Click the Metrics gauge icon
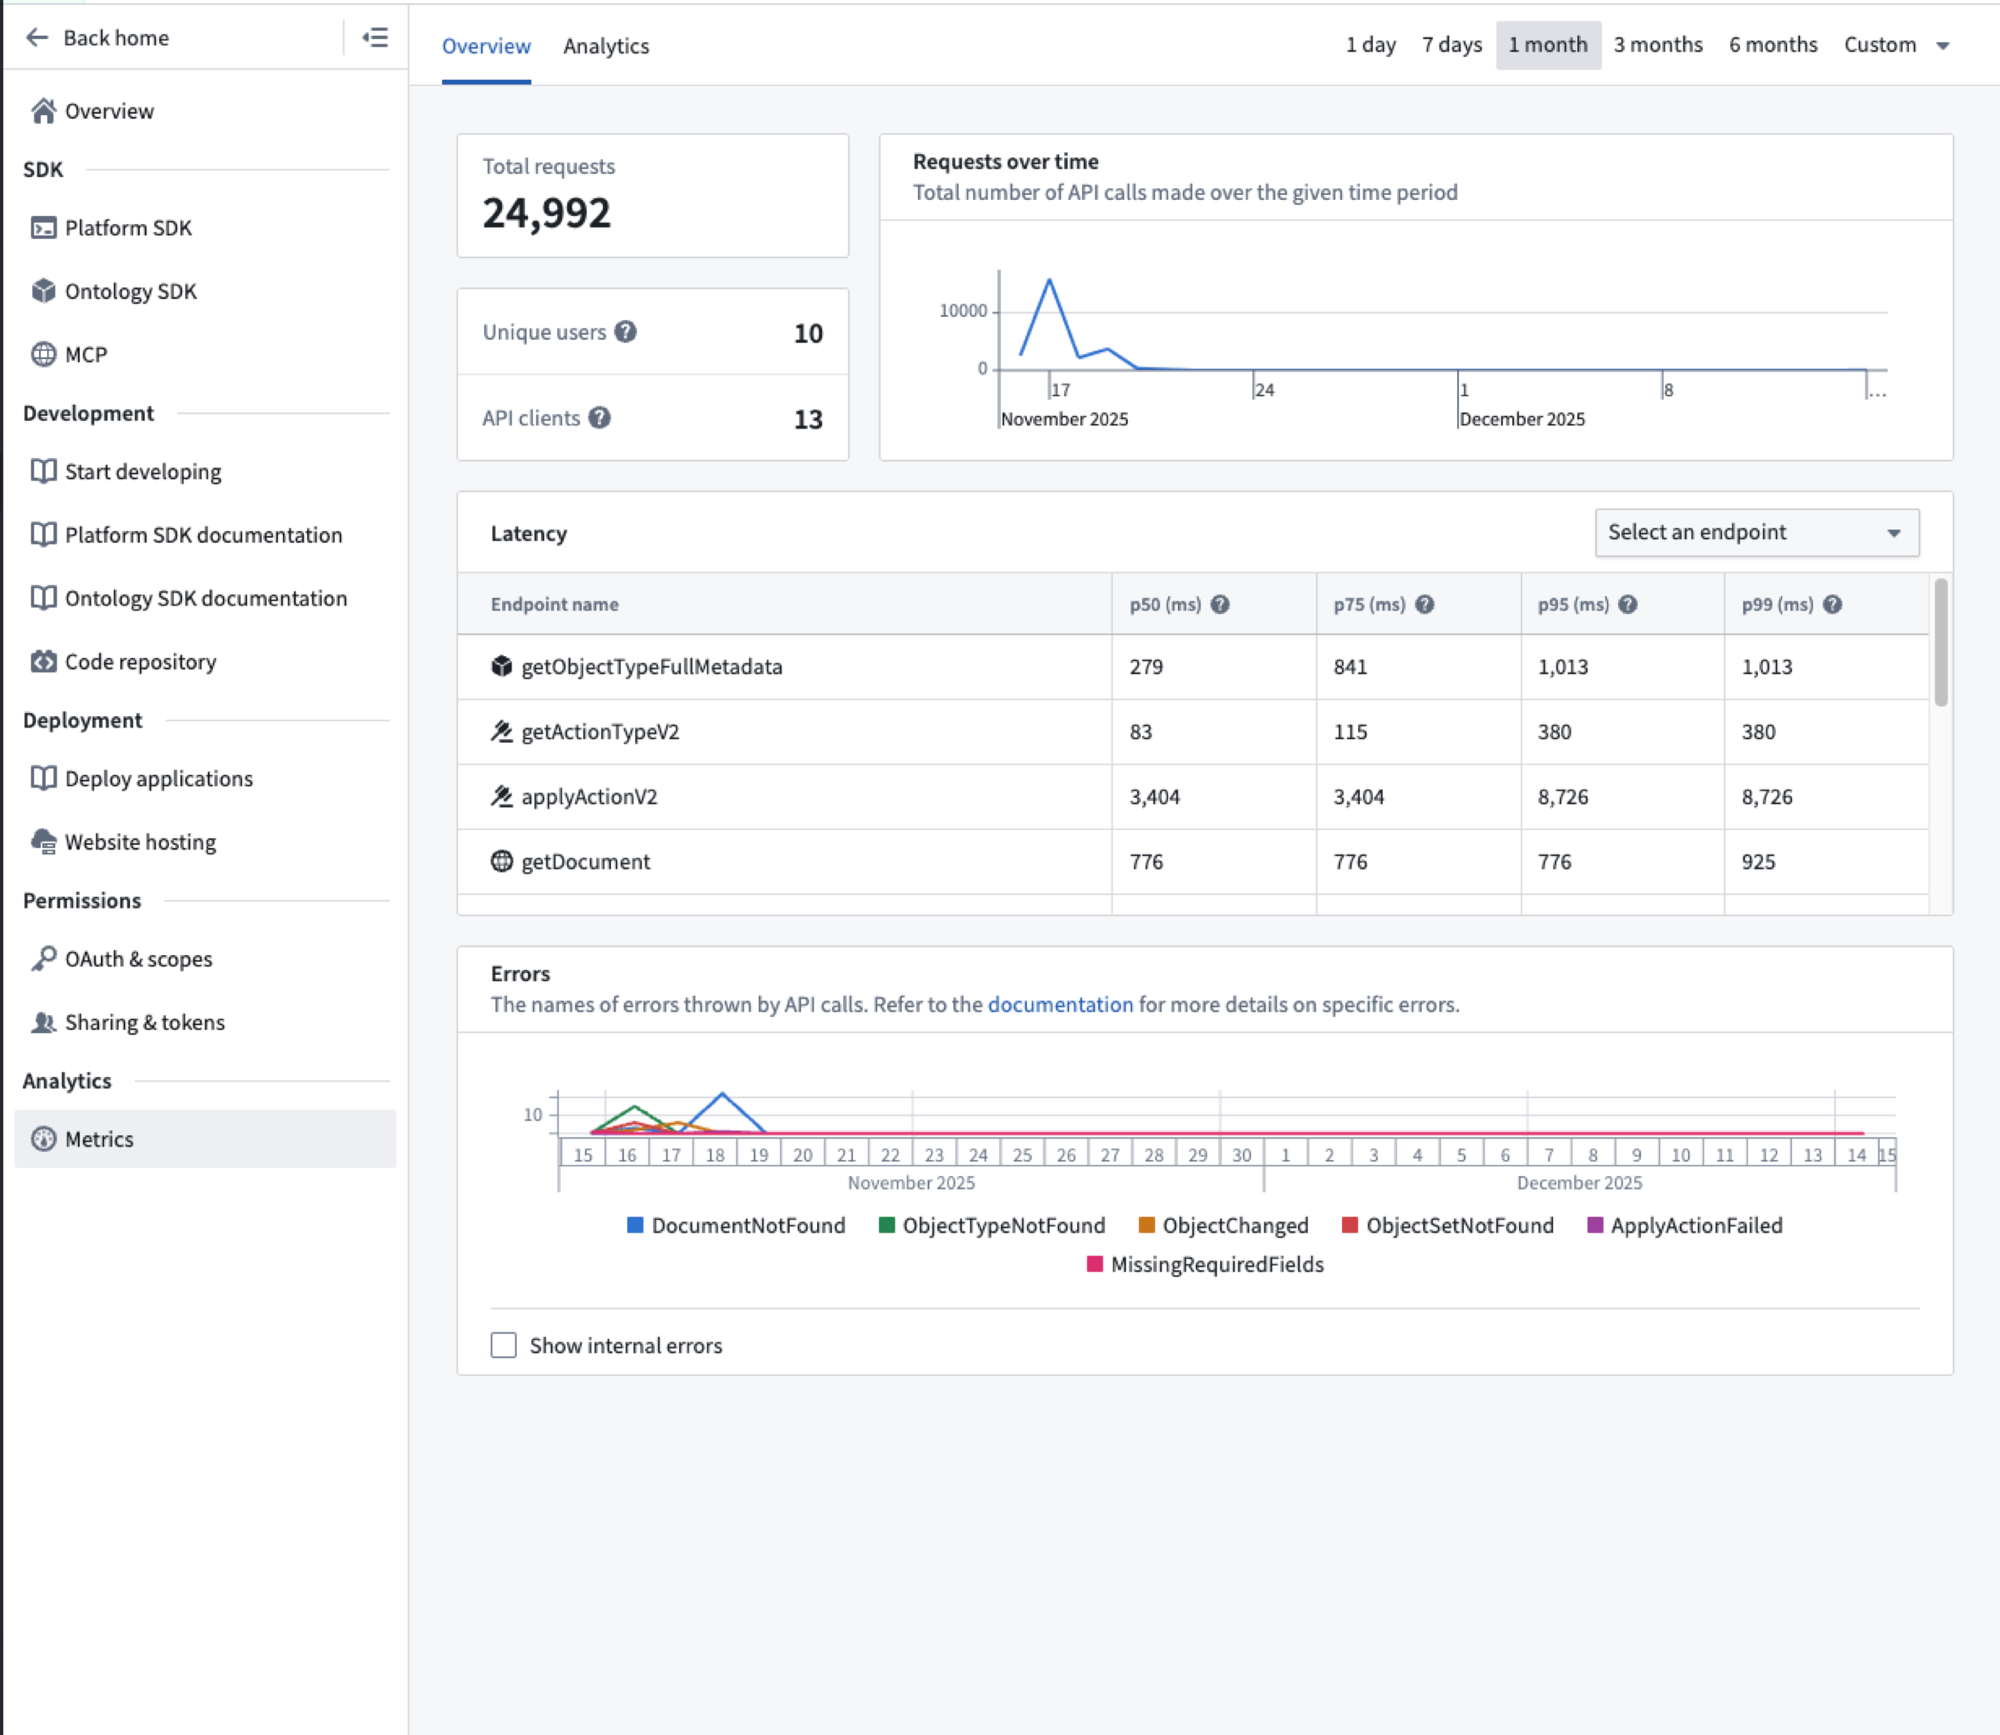This screenshot has width=2000, height=1735. pyautogui.click(x=44, y=1139)
